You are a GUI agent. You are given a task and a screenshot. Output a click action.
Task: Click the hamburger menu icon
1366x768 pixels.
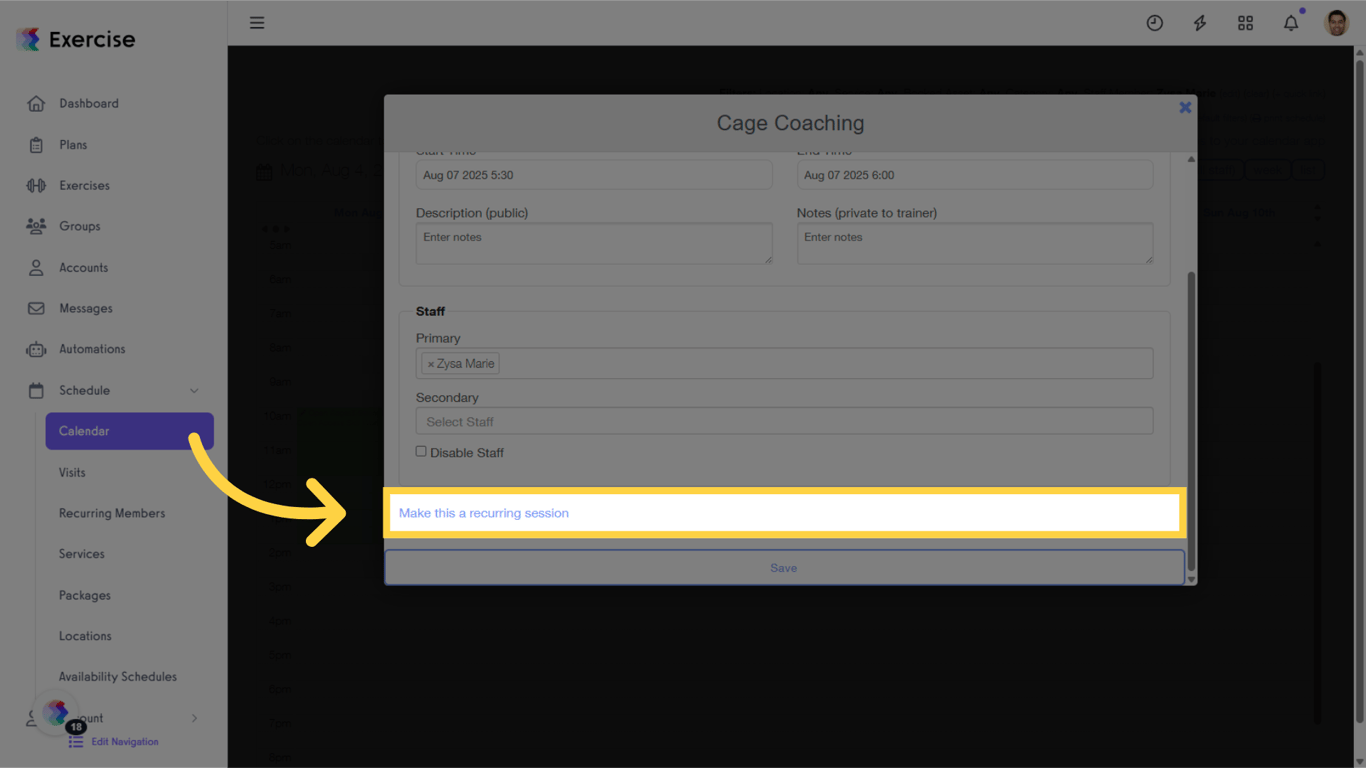pyautogui.click(x=257, y=22)
